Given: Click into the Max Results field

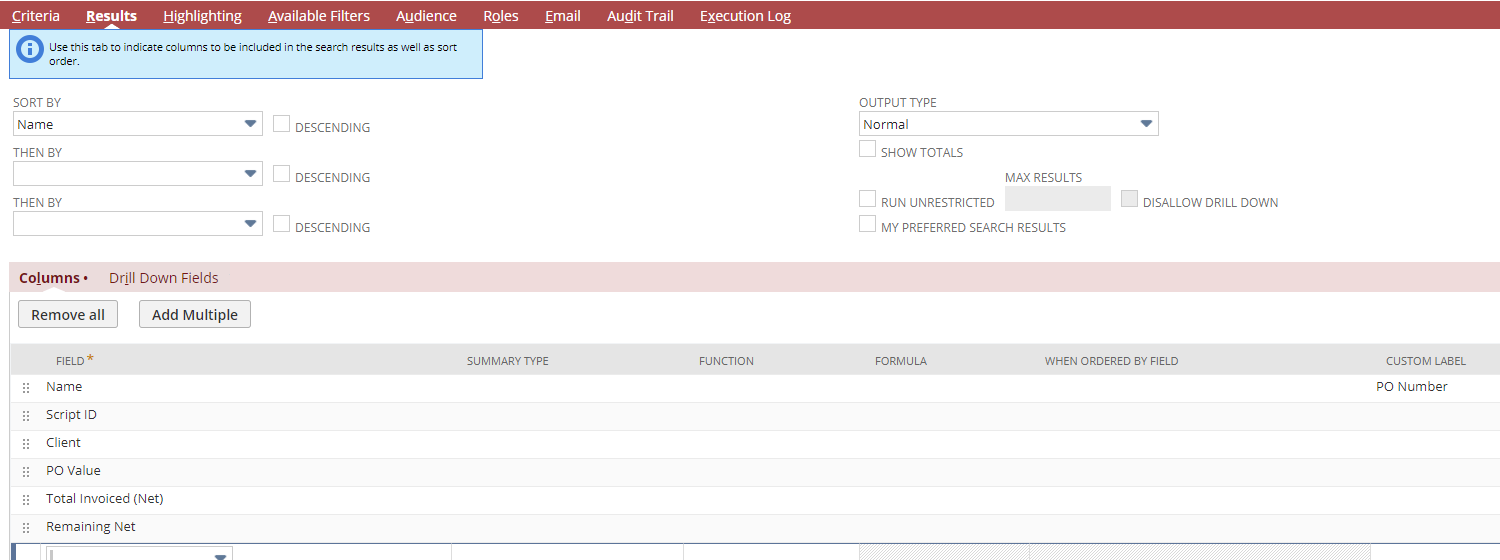Looking at the screenshot, I should click(x=1058, y=198).
